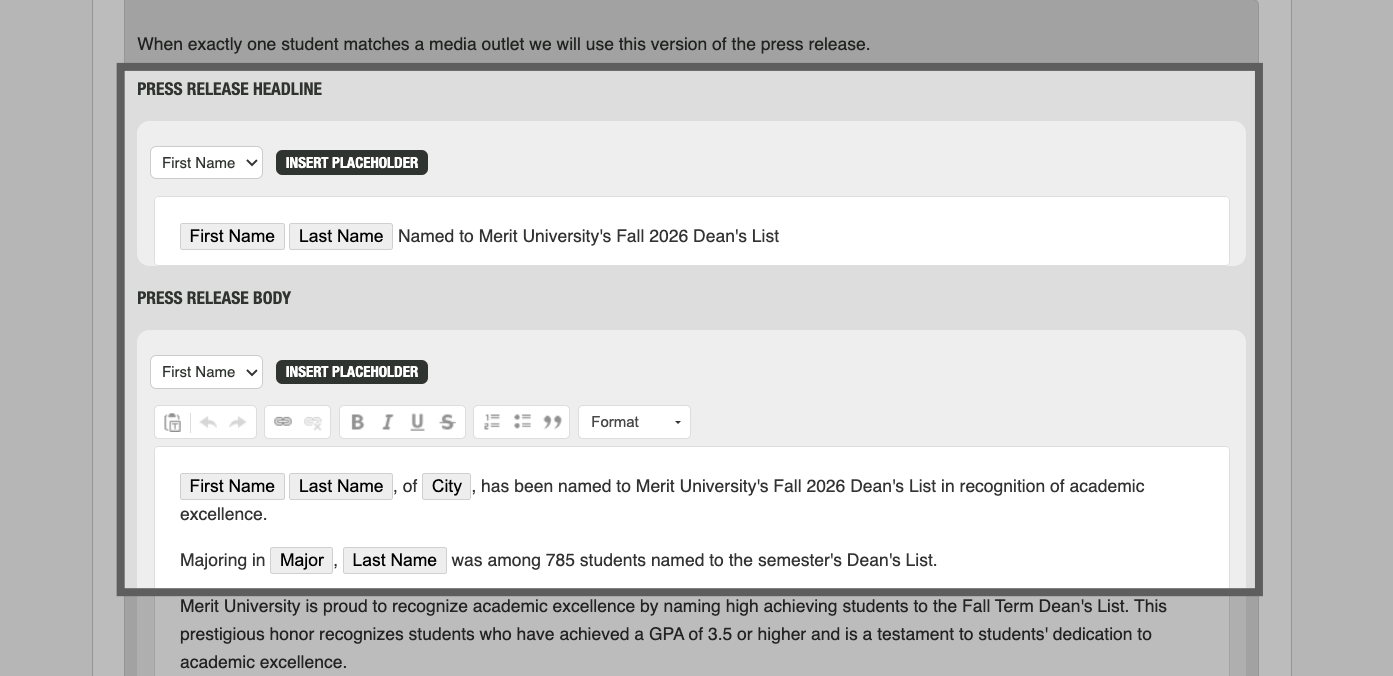The height and width of the screenshot is (676, 1393).
Task: Open the body placeholder dropdown showing First Name
Action: pyautogui.click(x=206, y=371)
